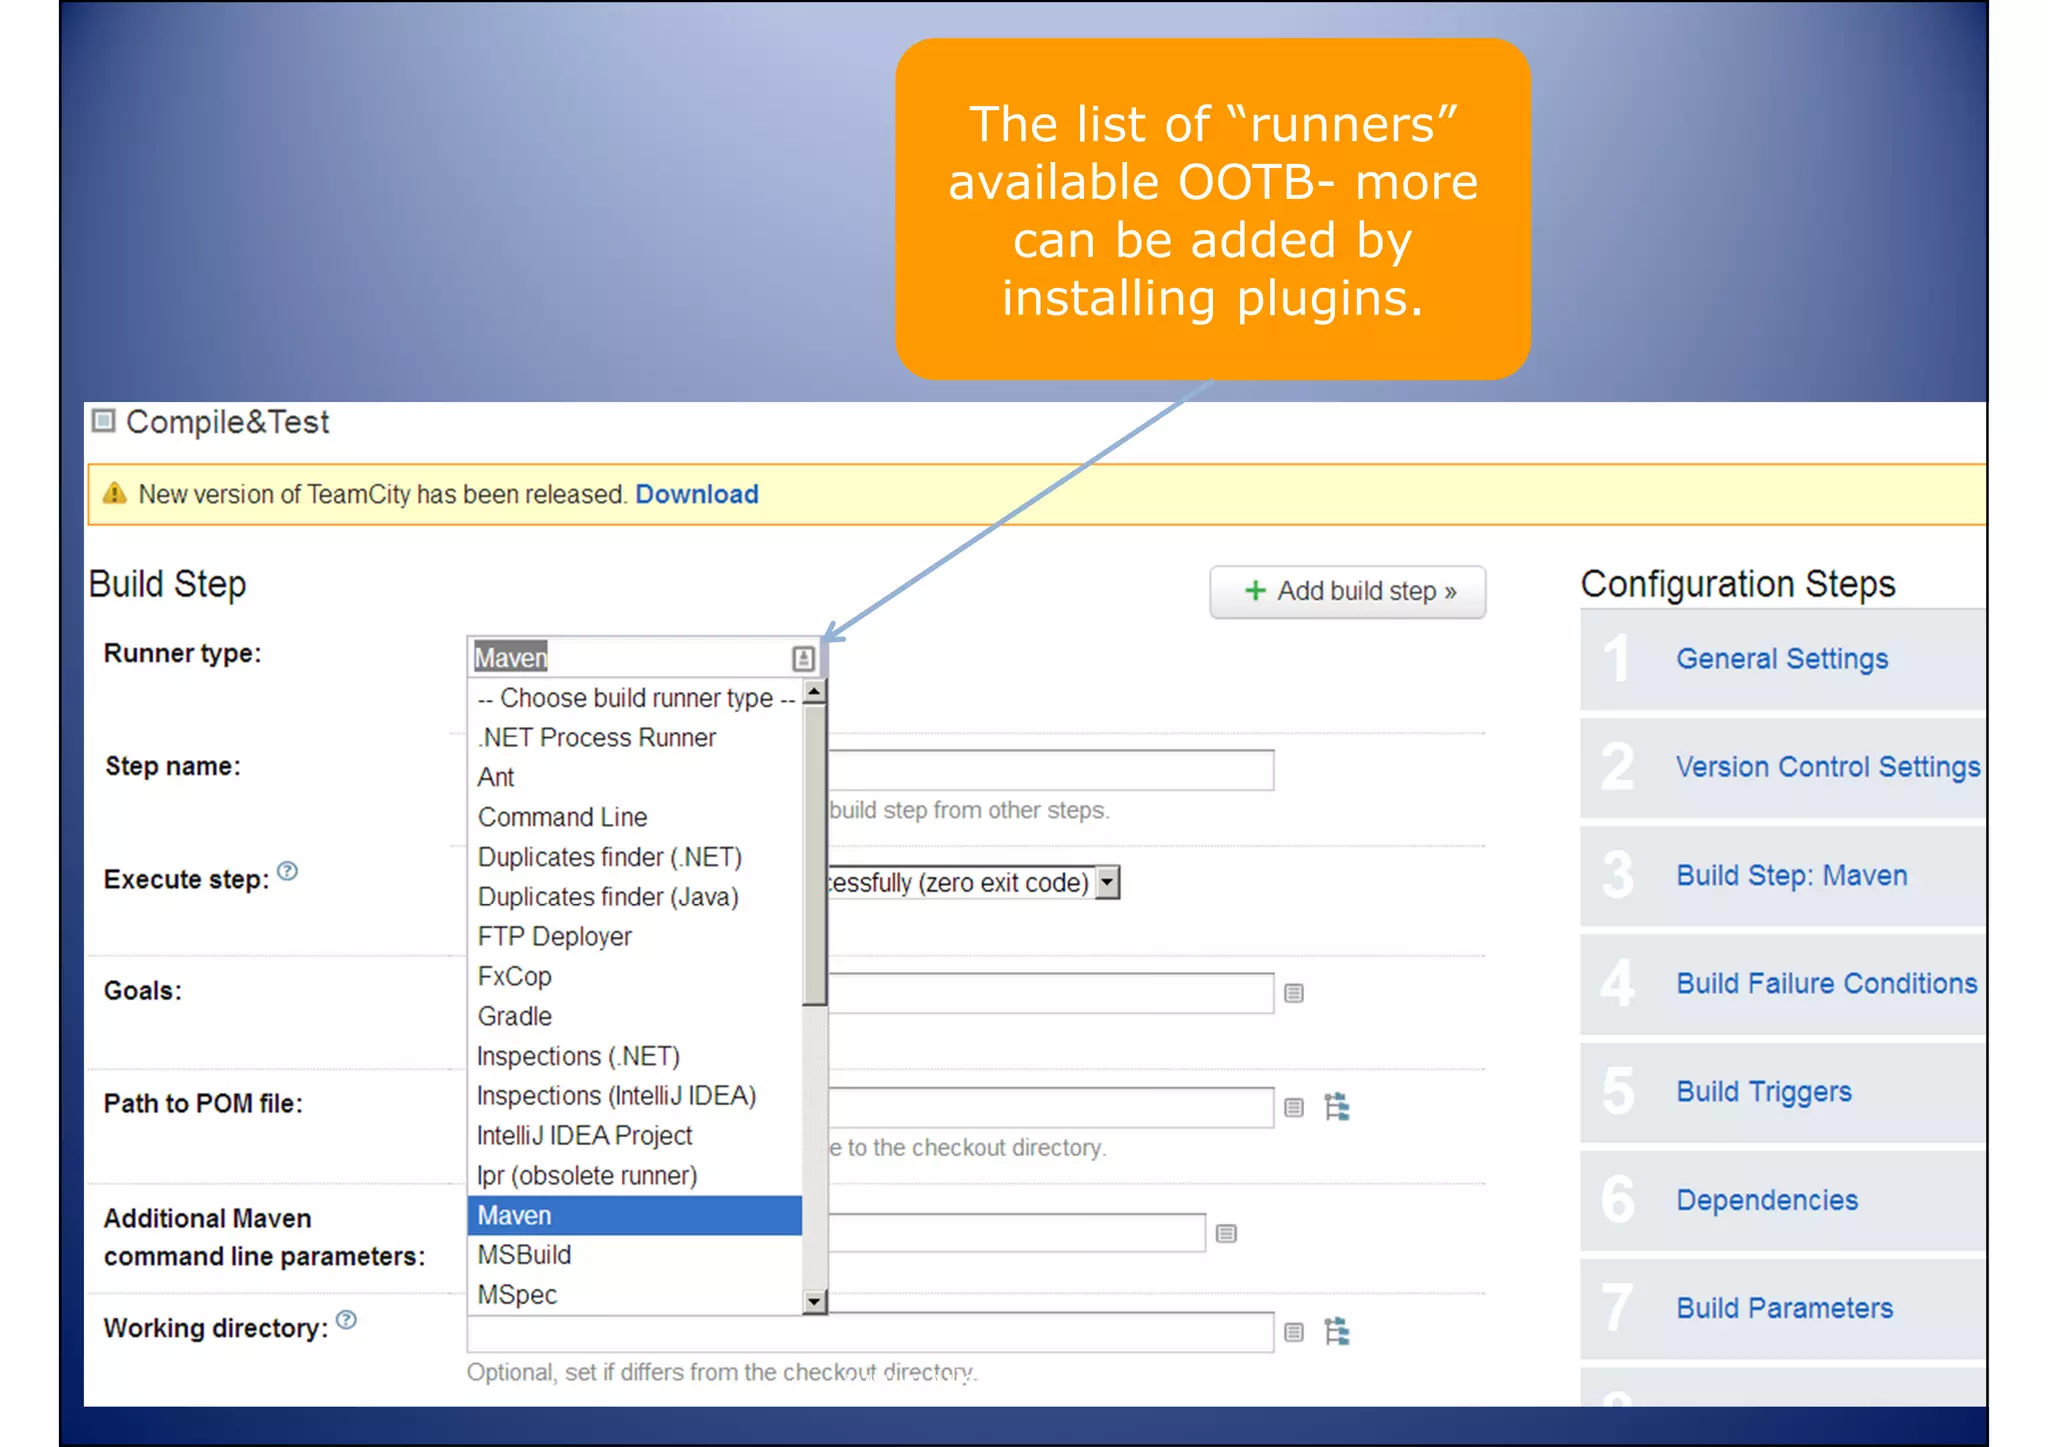Select Ipr (obsolete runner) option
This screenshot has height=1447, width=2048.
click(635, 1176)
